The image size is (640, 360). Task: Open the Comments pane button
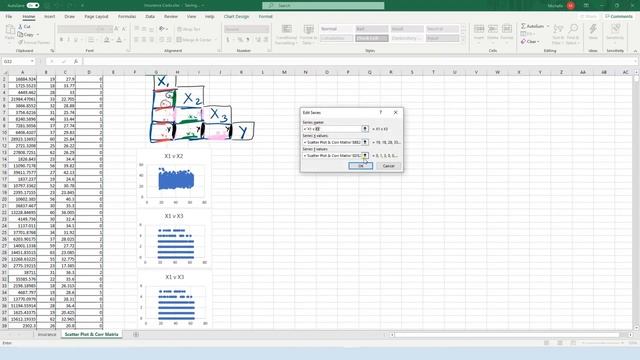(x=619, y=16)
